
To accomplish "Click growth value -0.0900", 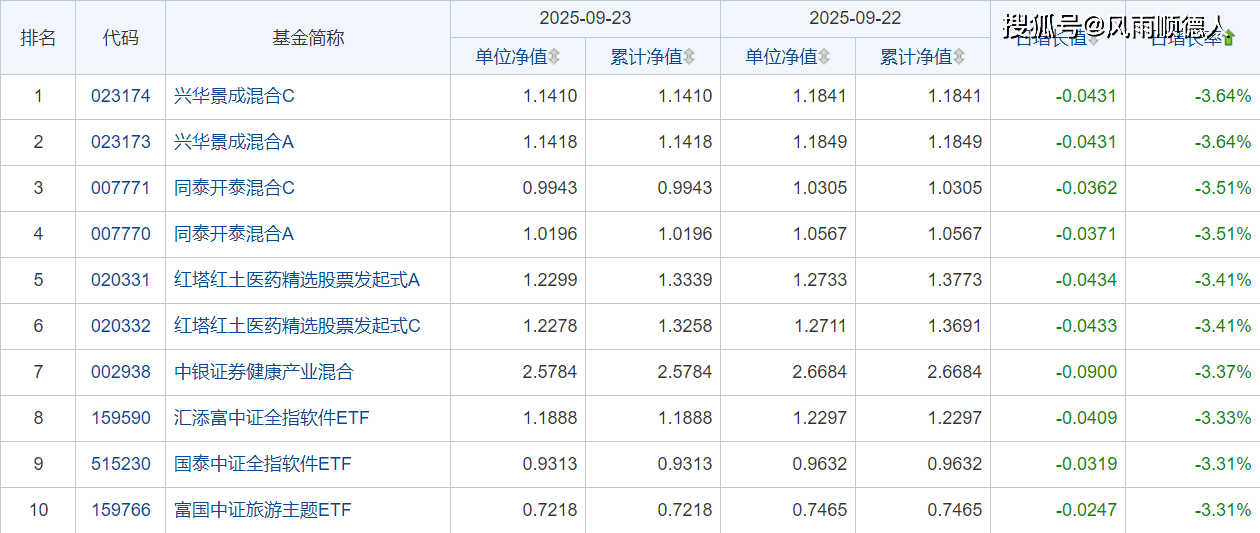I will [x=1086, y=372].
